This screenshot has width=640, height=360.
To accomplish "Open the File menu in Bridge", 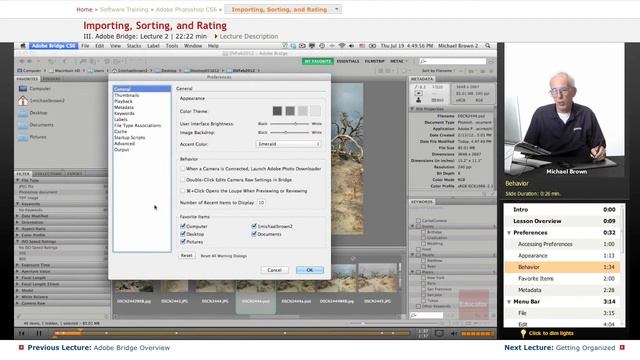I will (85, 46).
